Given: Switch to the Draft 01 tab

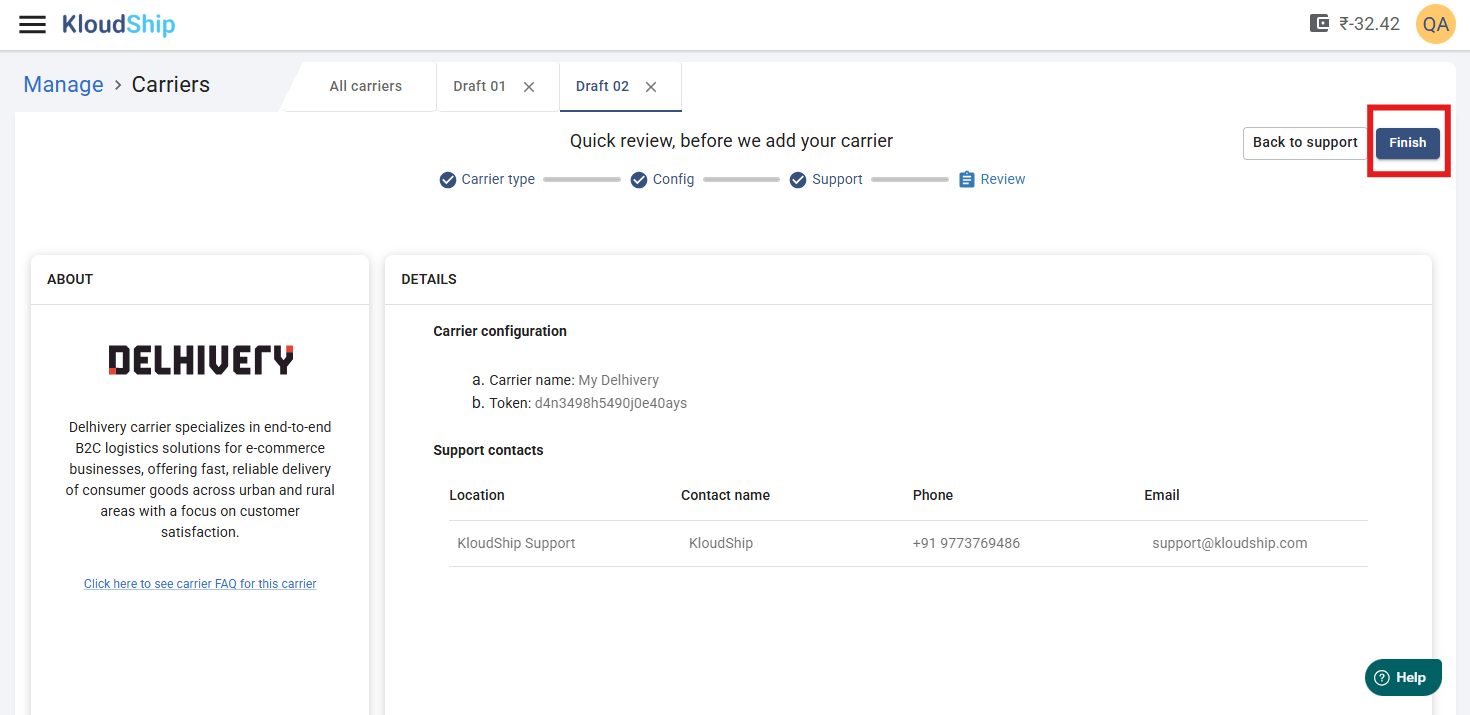Looking at the screenshot, I should tap(479, 86).
